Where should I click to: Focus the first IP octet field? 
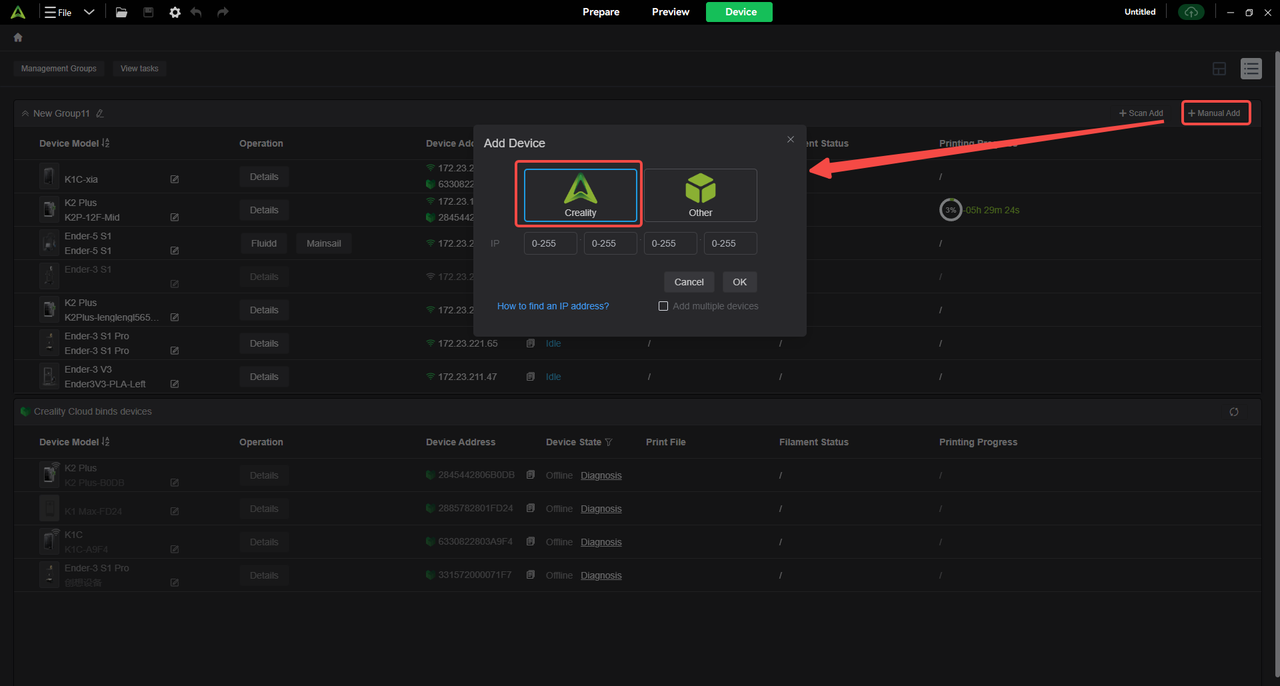tap(550, 243)
